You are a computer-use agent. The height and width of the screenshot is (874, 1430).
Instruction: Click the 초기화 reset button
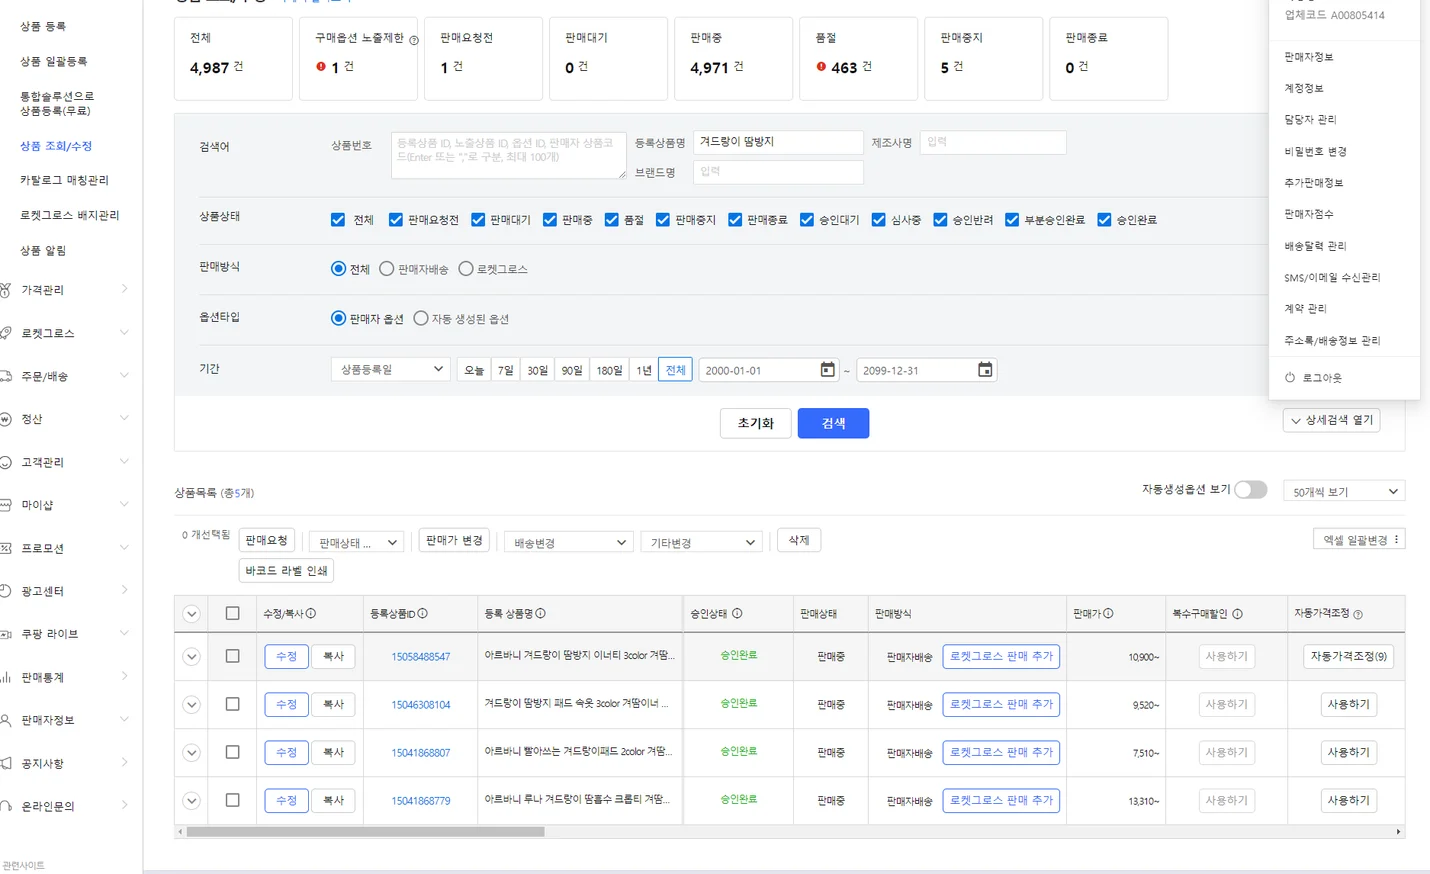(755, 423)
